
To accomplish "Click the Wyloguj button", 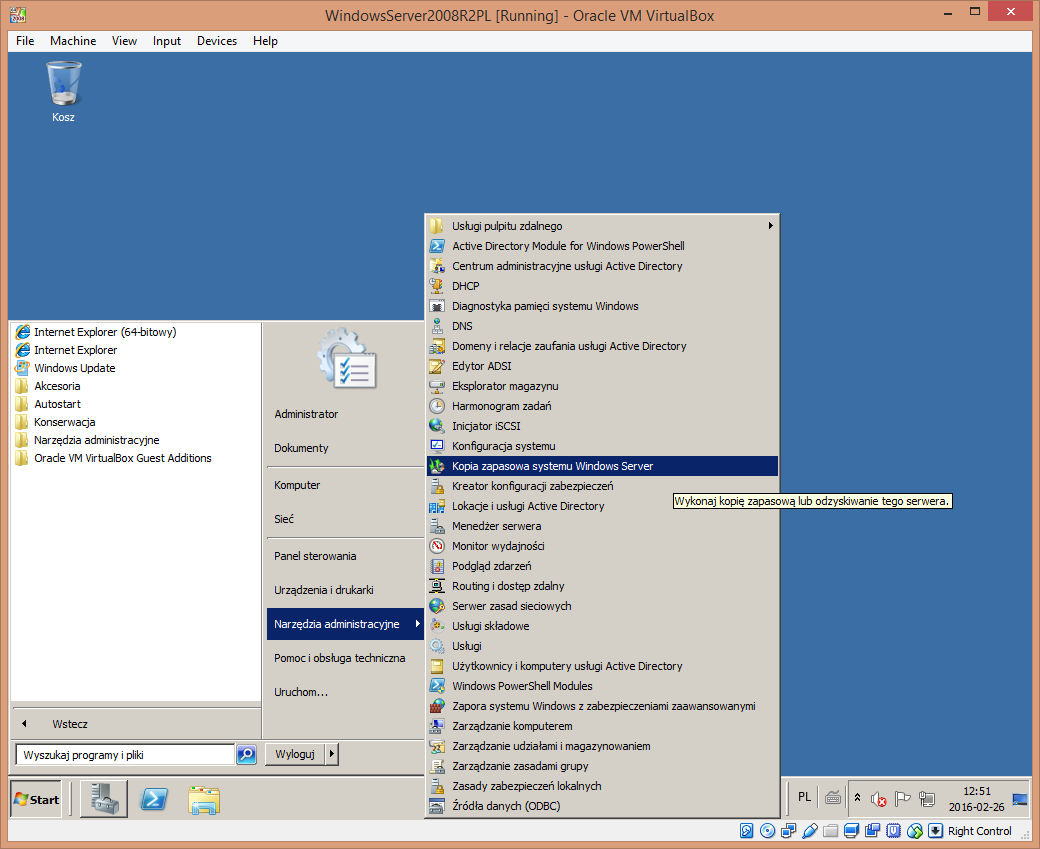I will pyautogui.click(x=295, y=754).
